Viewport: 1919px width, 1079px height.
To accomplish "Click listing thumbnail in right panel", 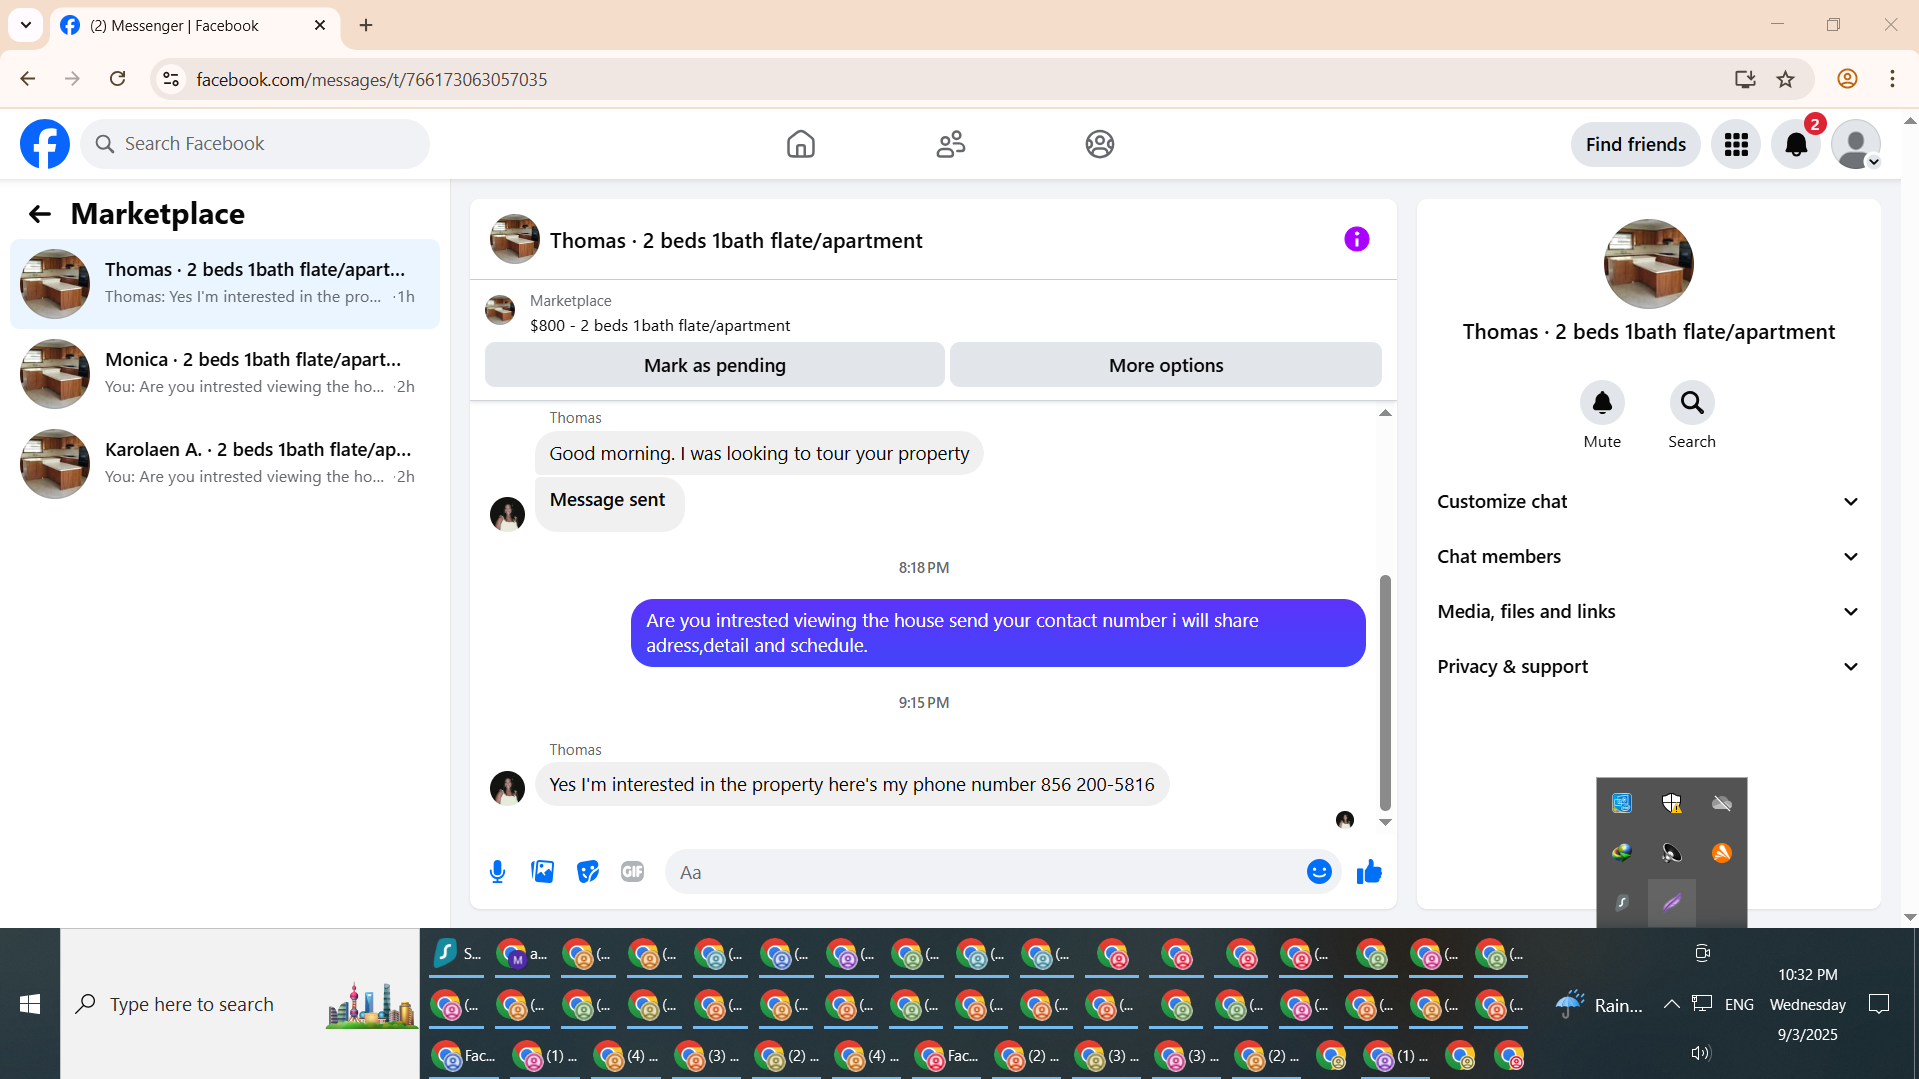I will (x=1648, y=264).
